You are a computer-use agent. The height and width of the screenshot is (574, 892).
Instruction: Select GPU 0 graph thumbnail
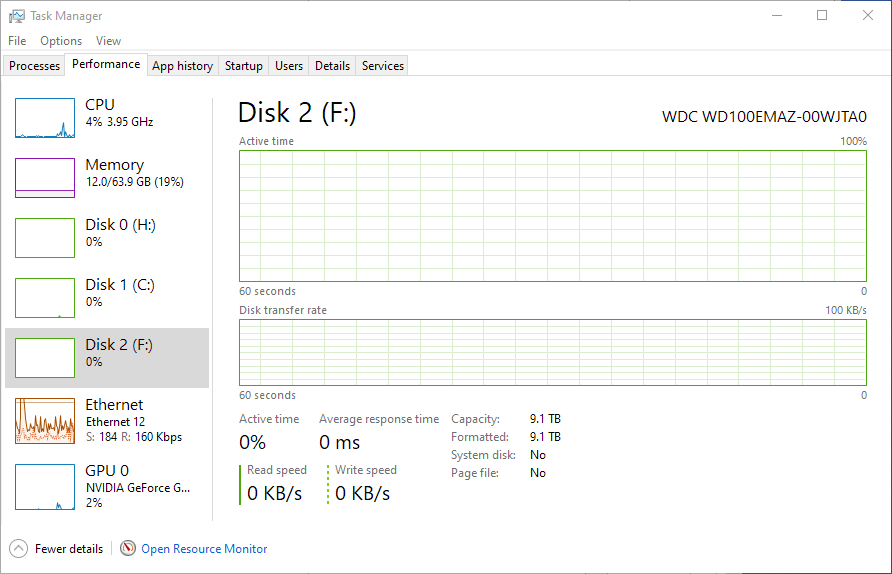45,487
